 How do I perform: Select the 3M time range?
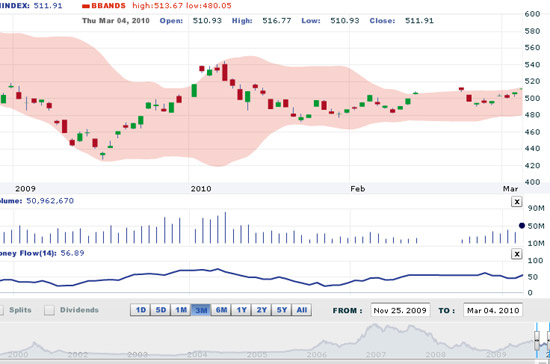201,310
